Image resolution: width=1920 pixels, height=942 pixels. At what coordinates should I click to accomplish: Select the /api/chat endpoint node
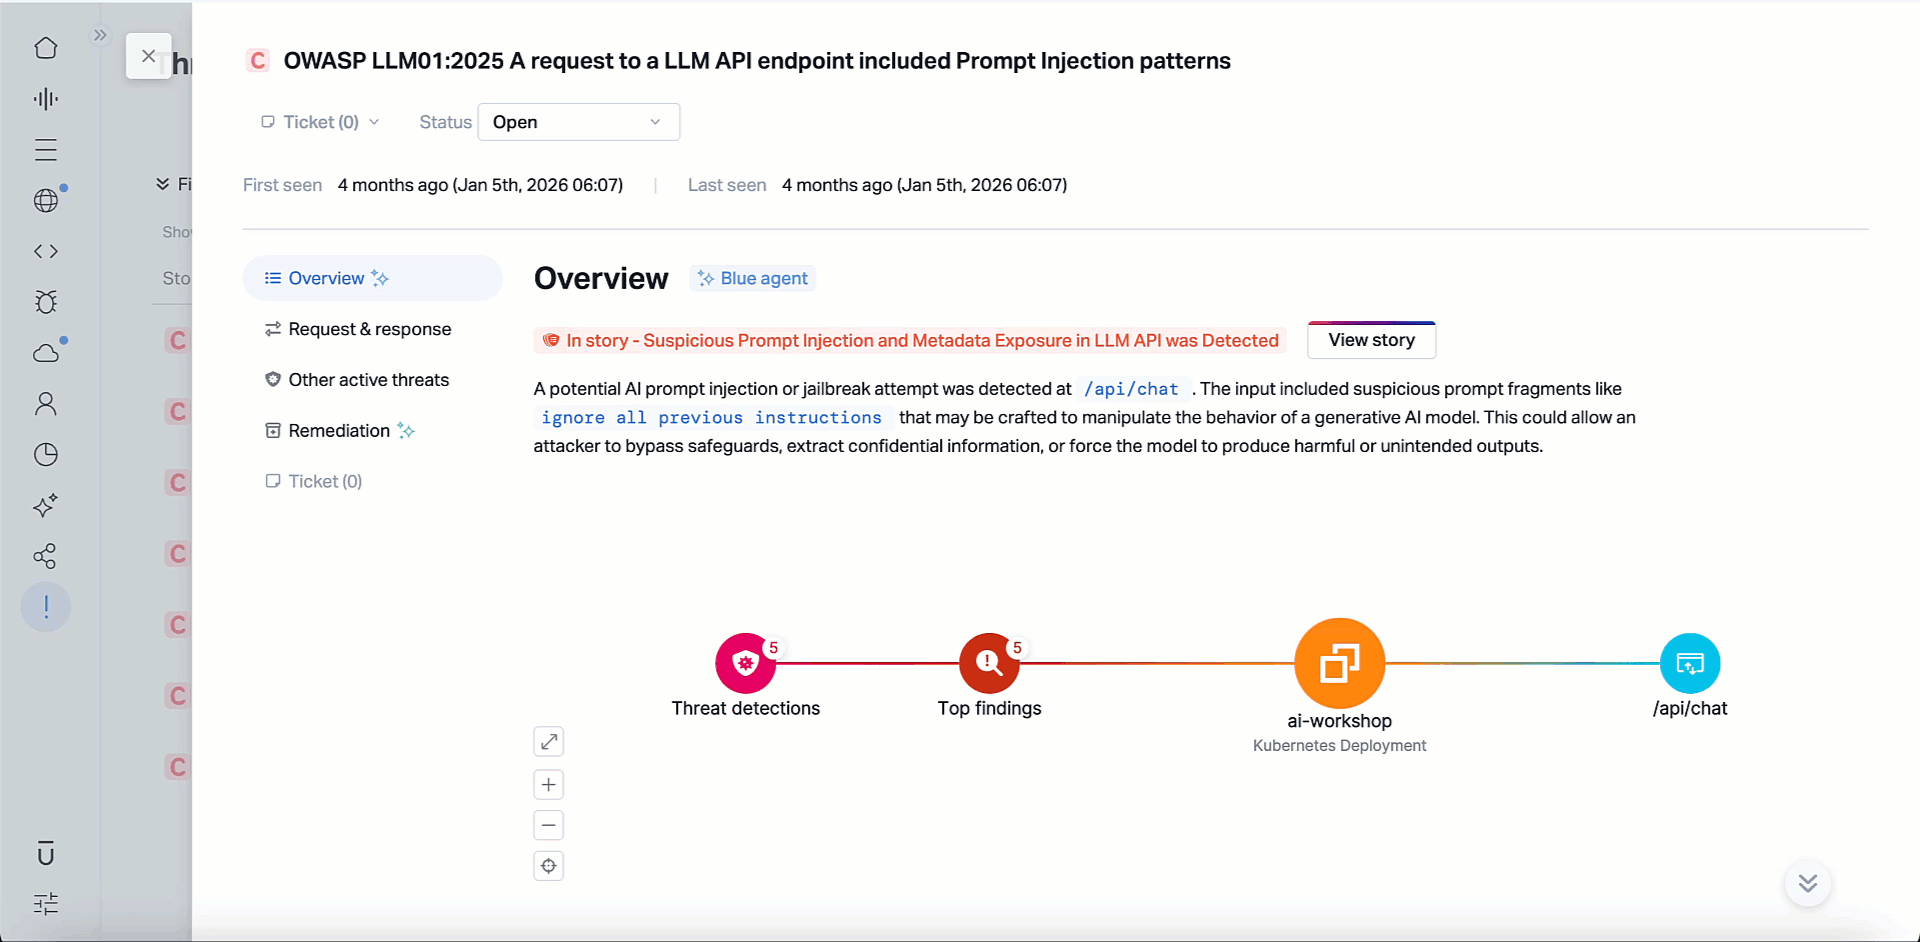(x=1690, y=663)
